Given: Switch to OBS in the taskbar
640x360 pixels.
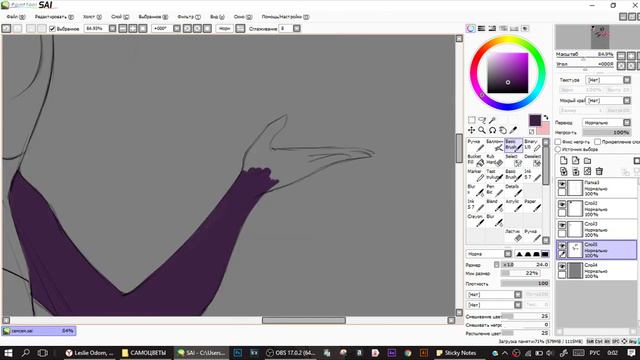Looking at the screenshot, I should [x=289, y=353].
